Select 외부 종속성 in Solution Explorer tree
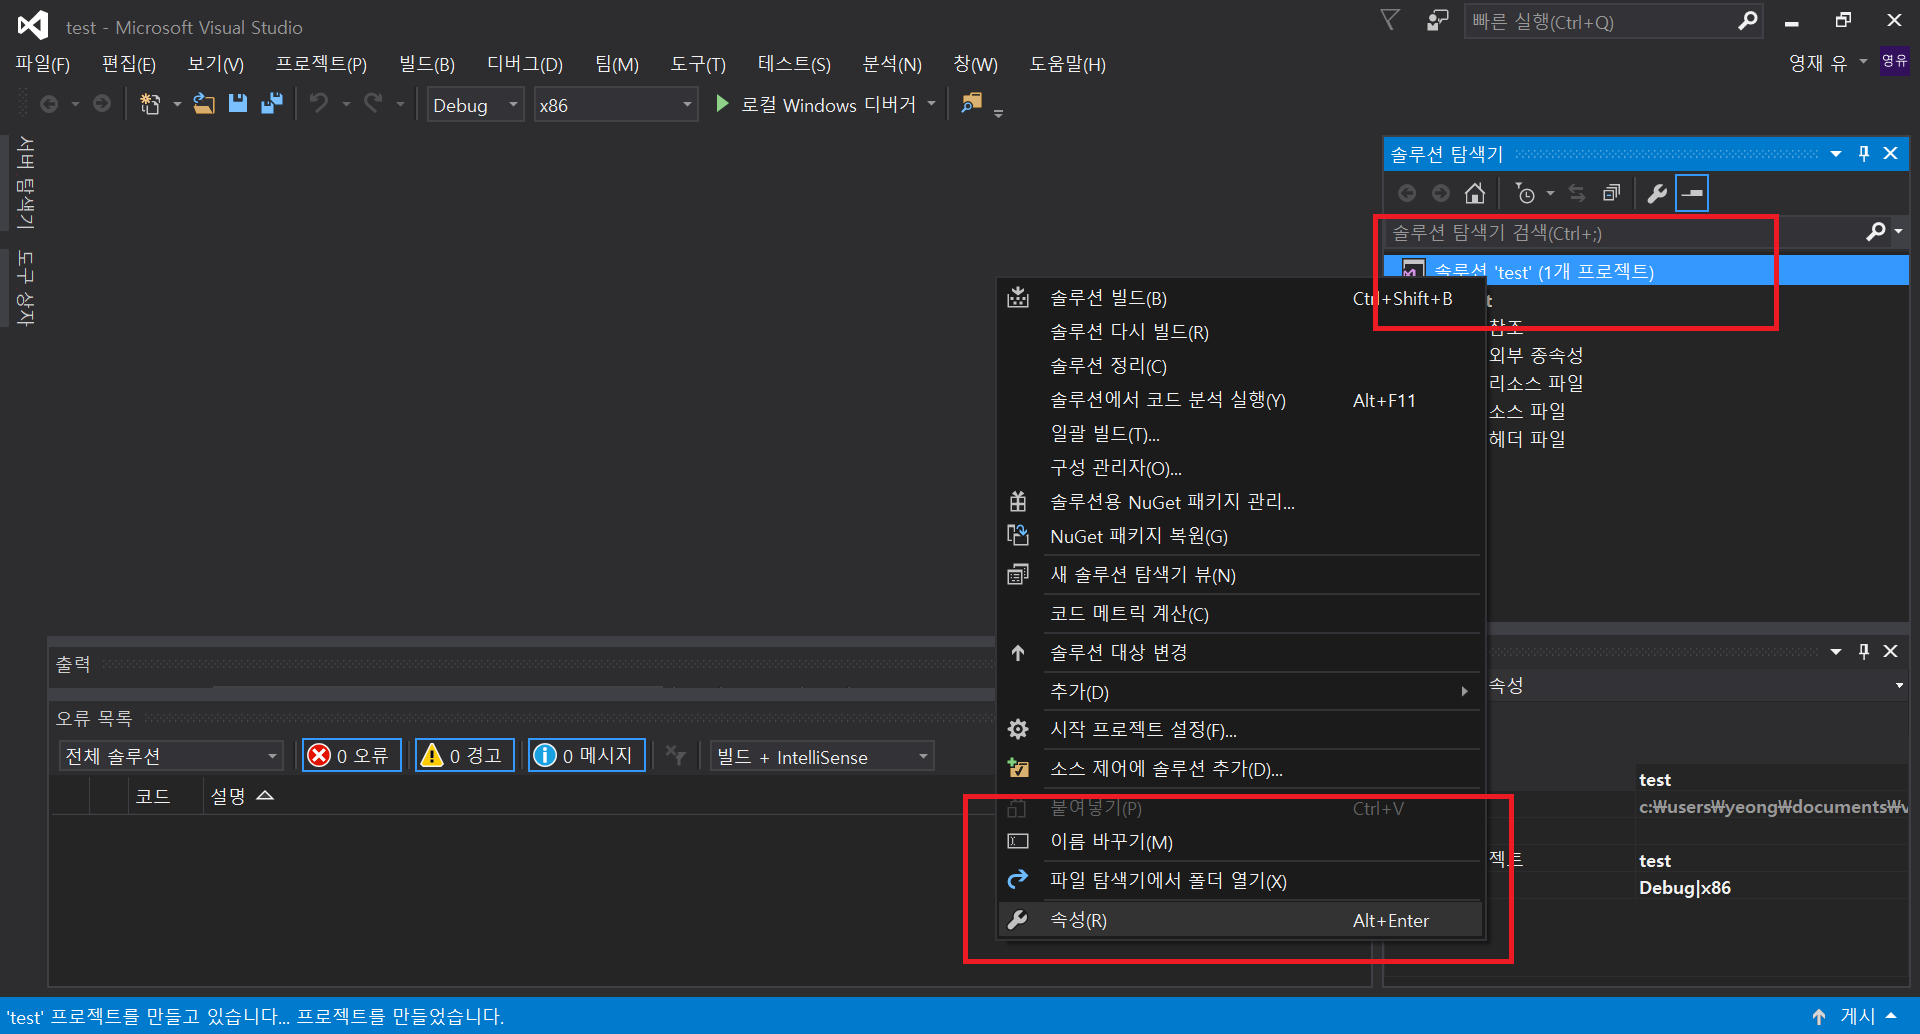1920x1034 pixels. coord(1535,355)
